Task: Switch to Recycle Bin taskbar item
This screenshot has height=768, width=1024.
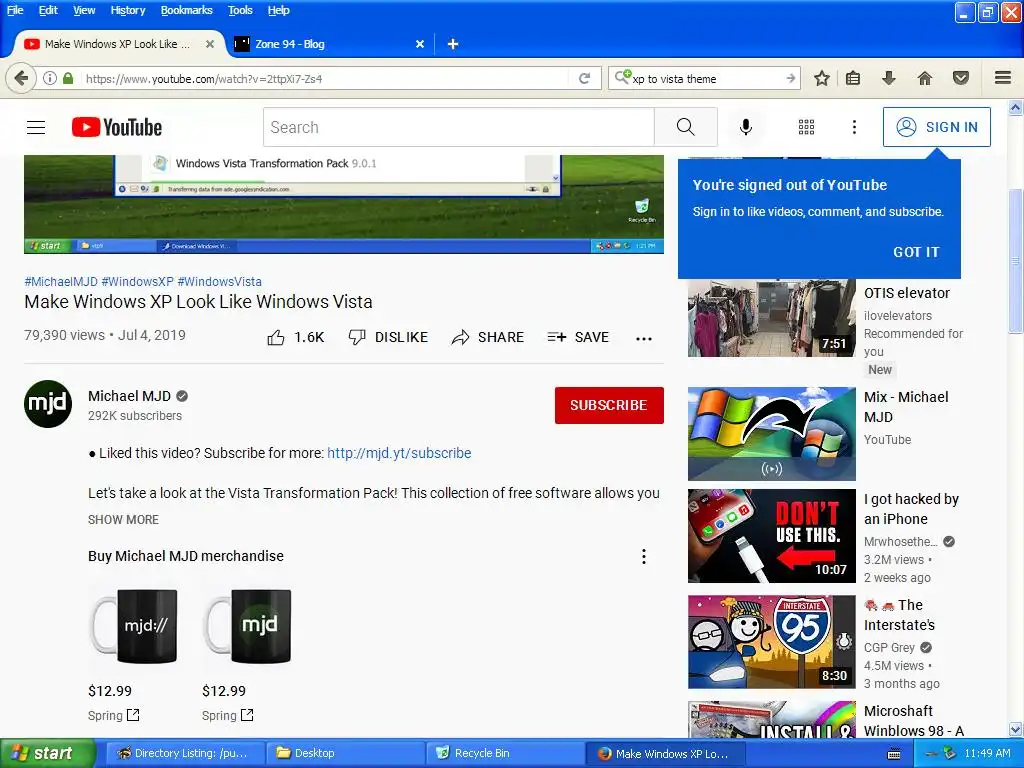Action: click(504, 754)
